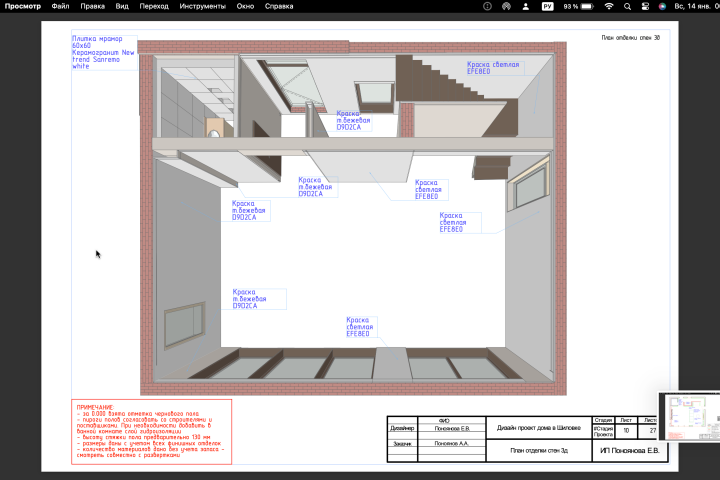Click the exclamation circle status icon
This screenshot has width=720, height=480.
488,6
